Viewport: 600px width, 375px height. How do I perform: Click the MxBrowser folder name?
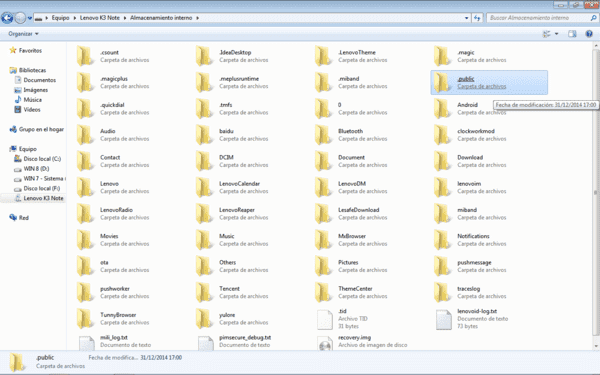pos(352,236)
